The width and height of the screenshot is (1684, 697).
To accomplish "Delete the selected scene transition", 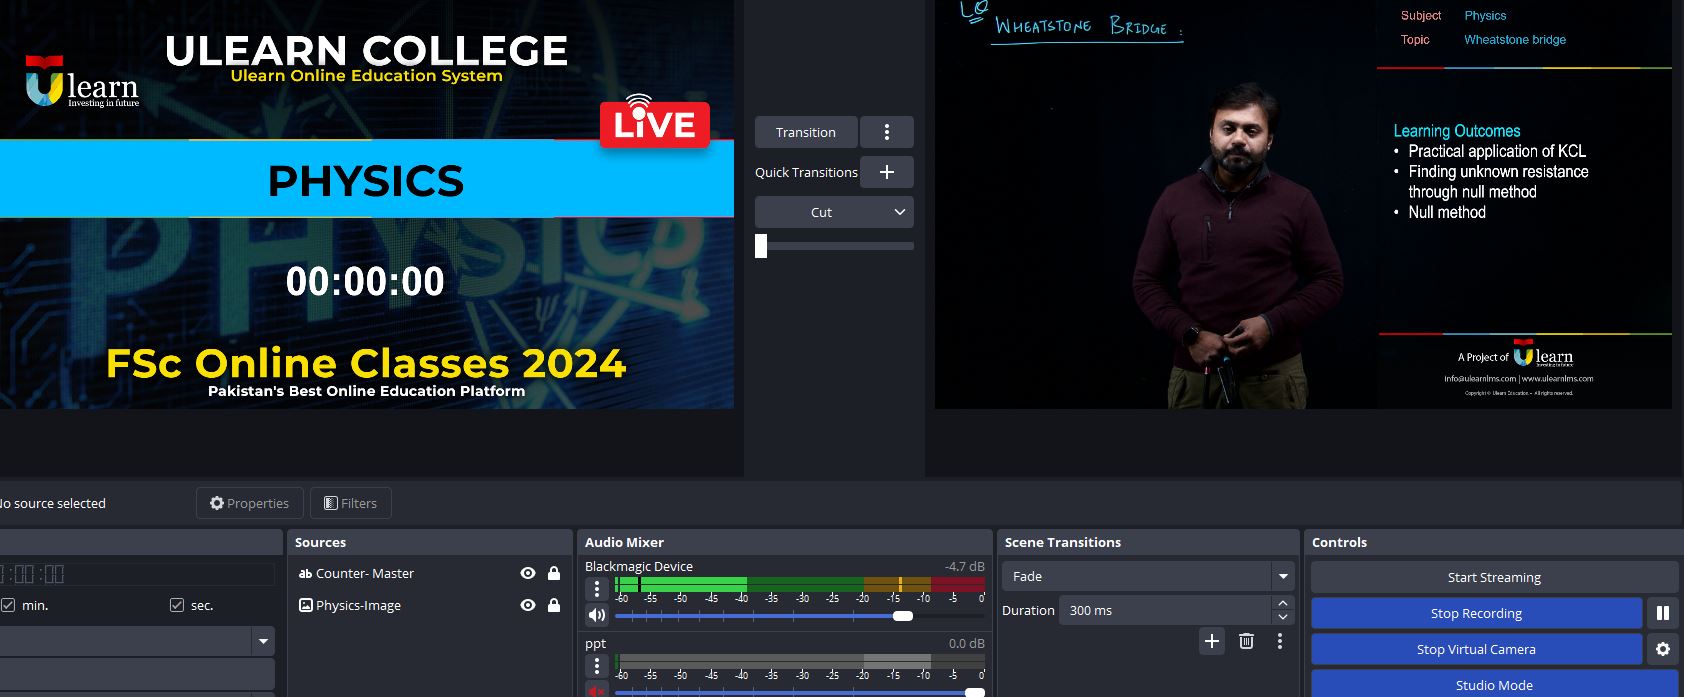I will (1246, 641).
